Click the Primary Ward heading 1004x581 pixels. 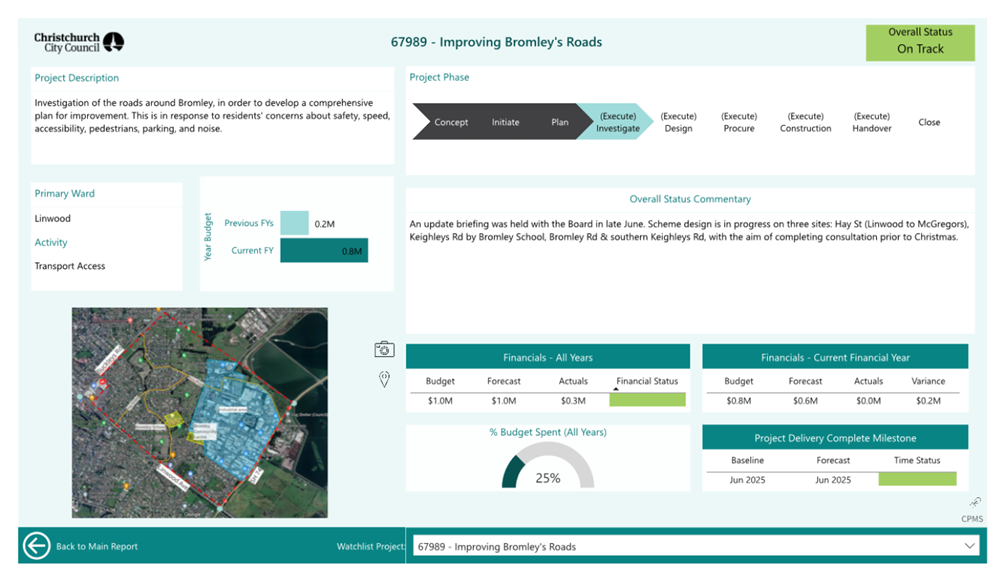tap(64, 193)
